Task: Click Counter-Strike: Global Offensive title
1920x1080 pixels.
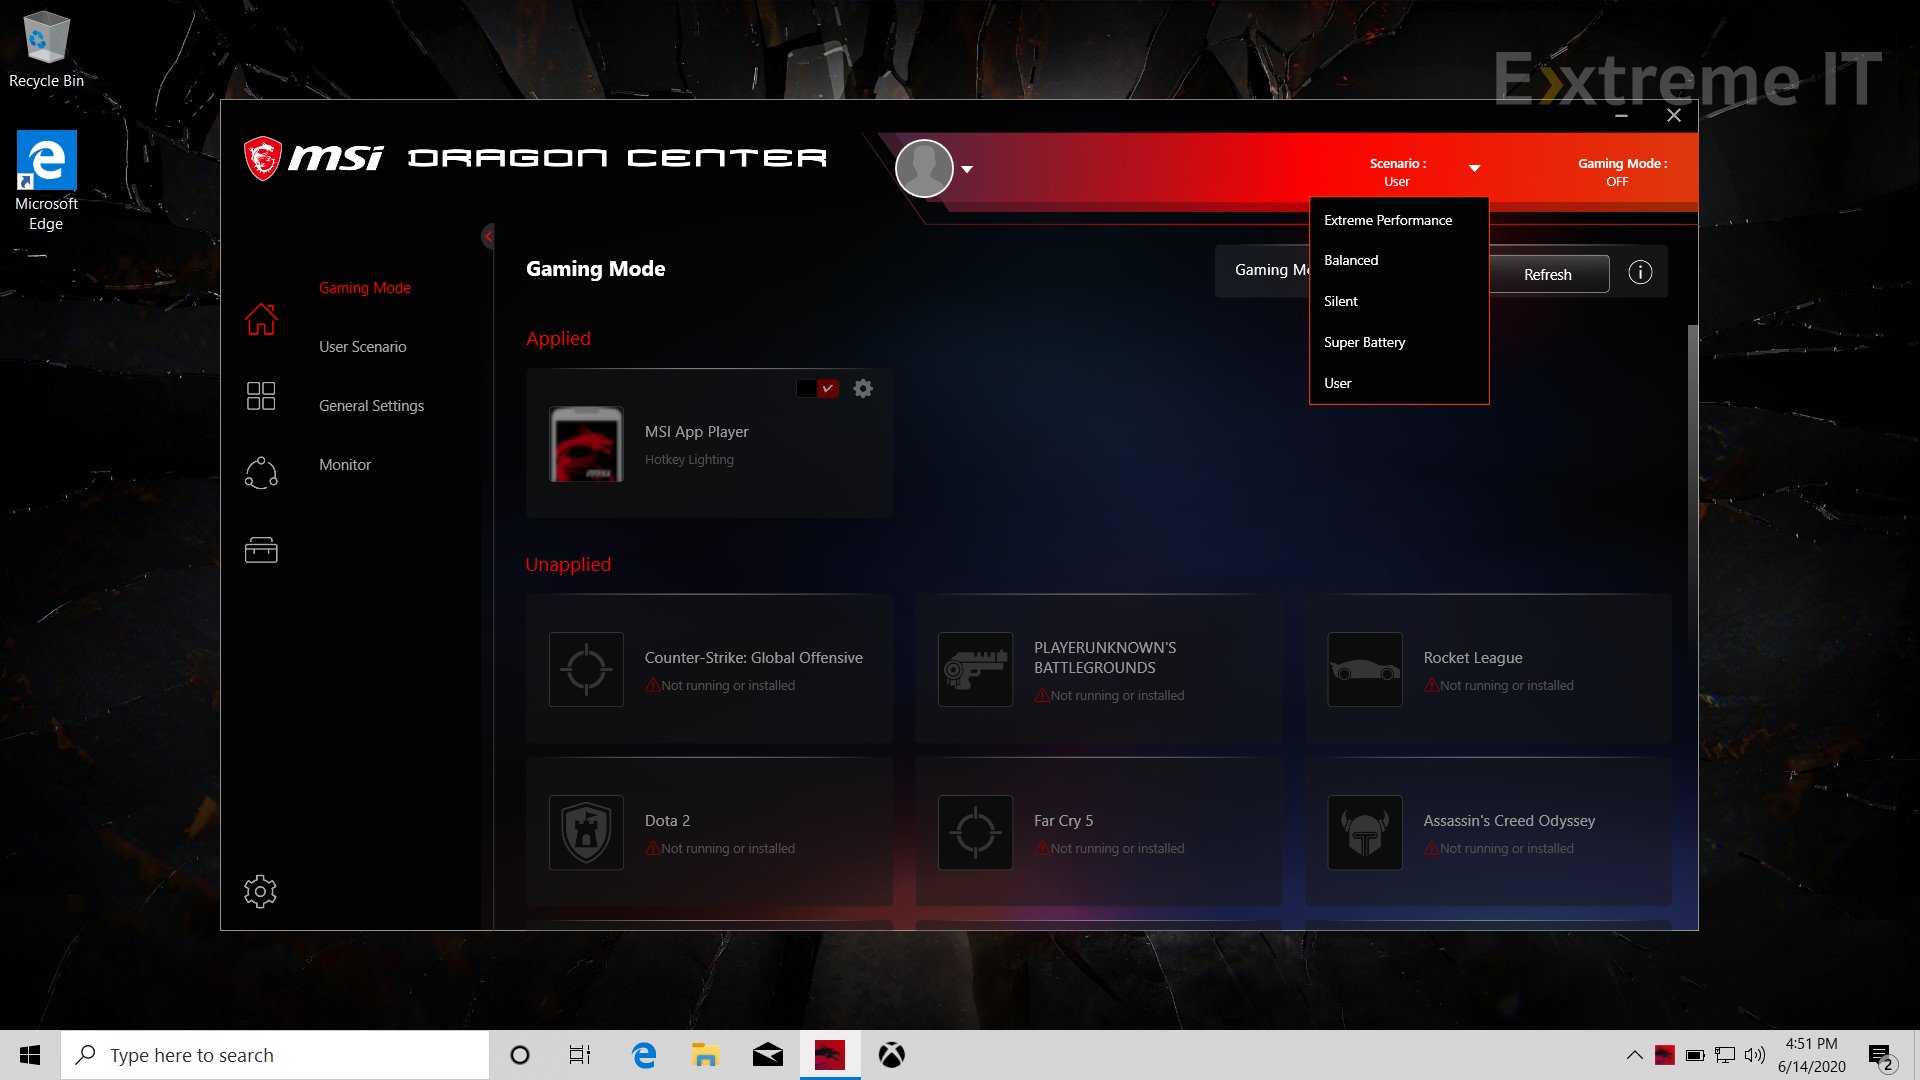Action: point(753,658)
